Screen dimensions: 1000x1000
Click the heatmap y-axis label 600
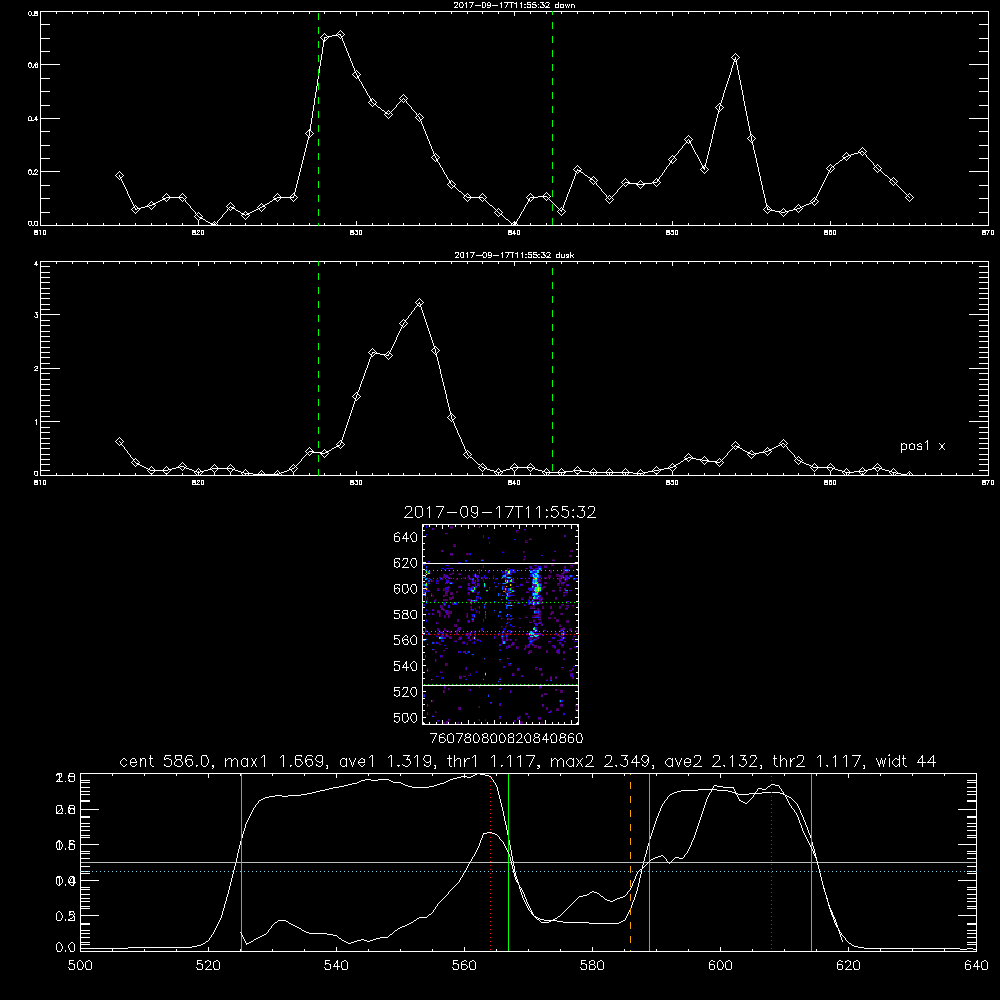tap(406, 589)
